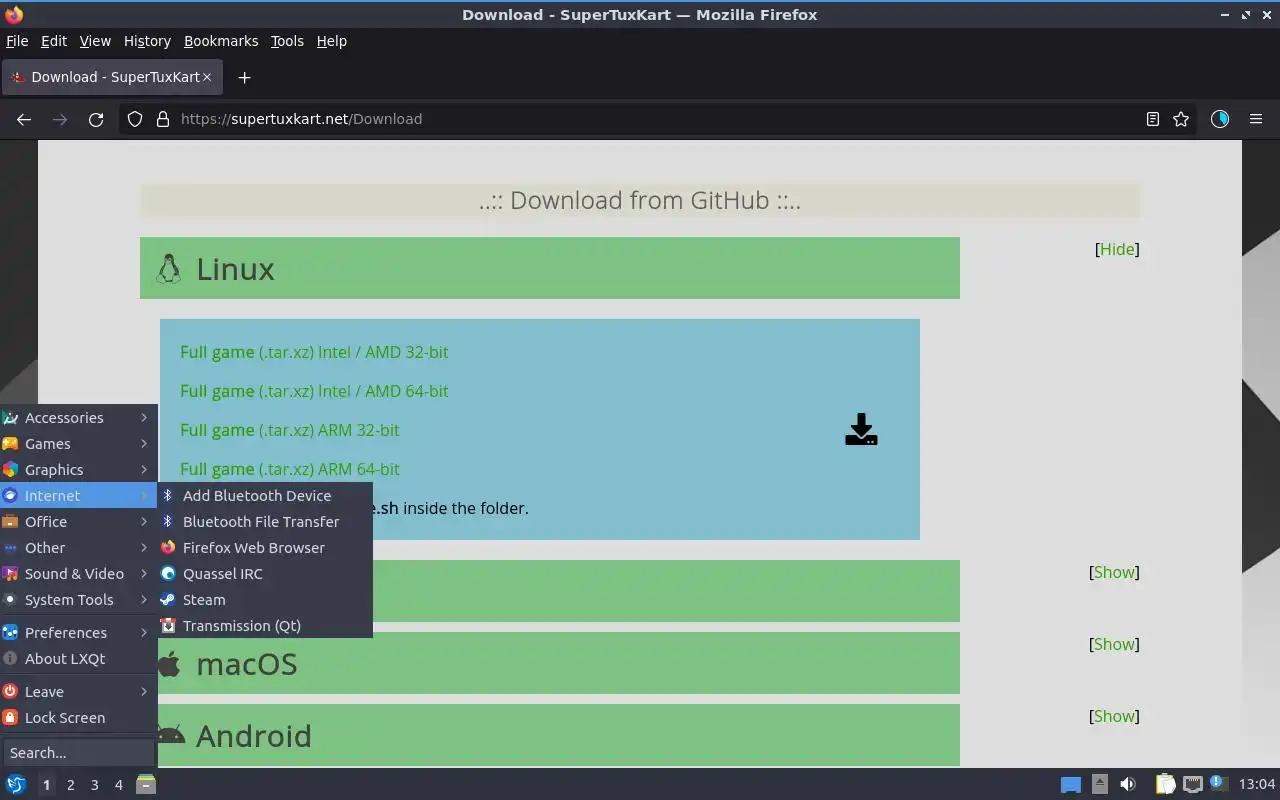This screenshot has width=1280, height=800.
Task: Launch Steam from the Internet submenu
Action: pyautogui.click(x=265, y=599)
